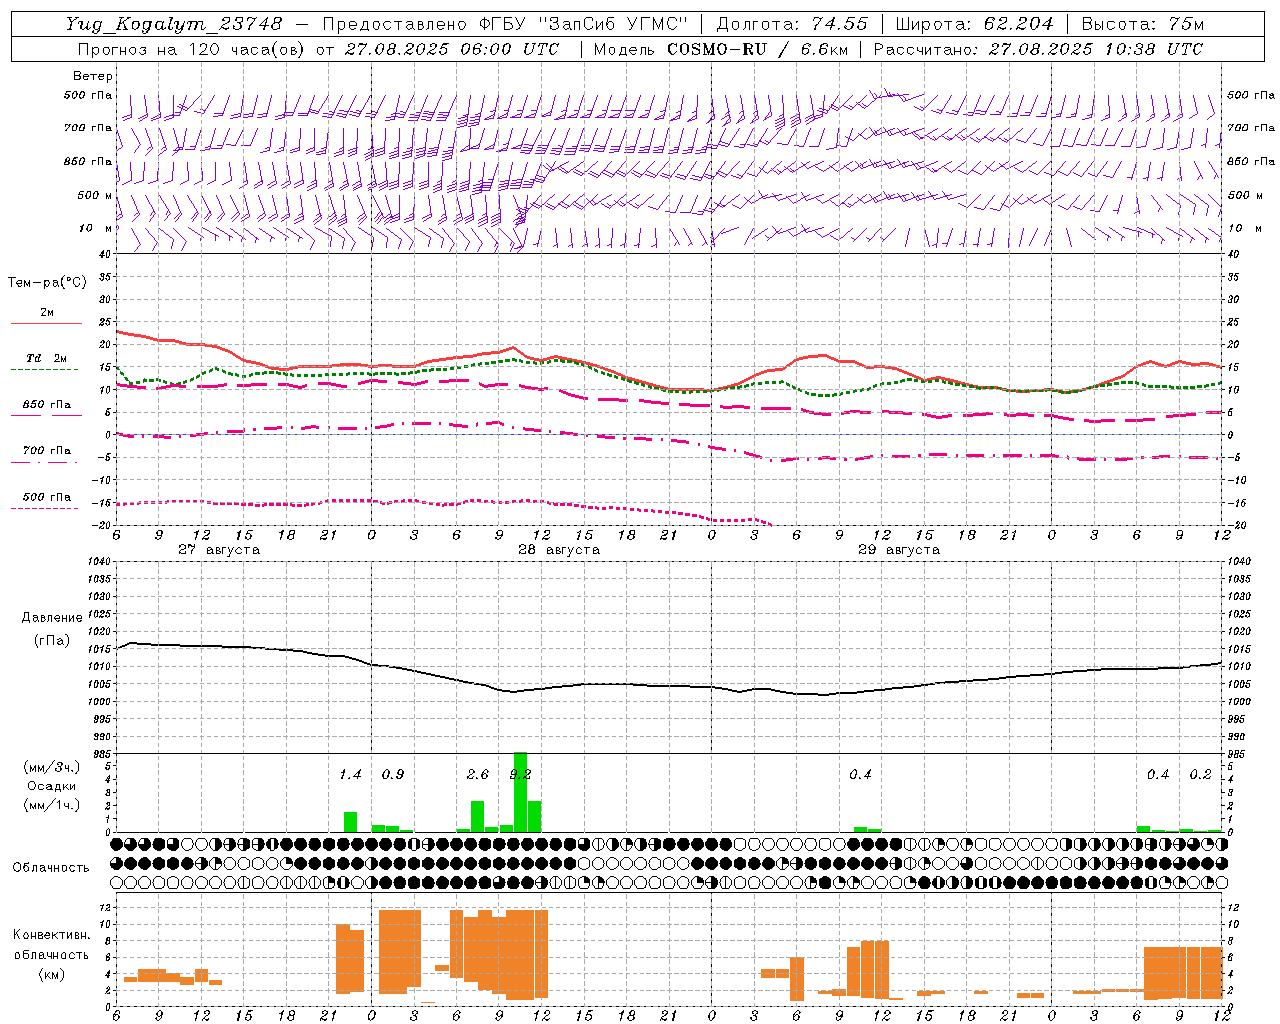Click the computed time 27.08.2025 10:38 UTC

(1096, 49)
